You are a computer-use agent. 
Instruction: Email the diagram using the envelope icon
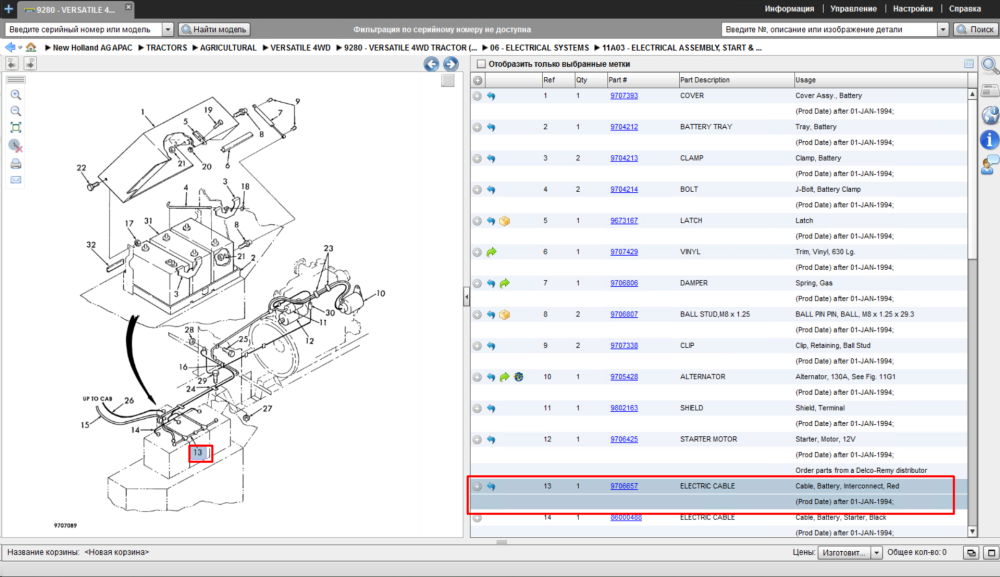point(16,180)
